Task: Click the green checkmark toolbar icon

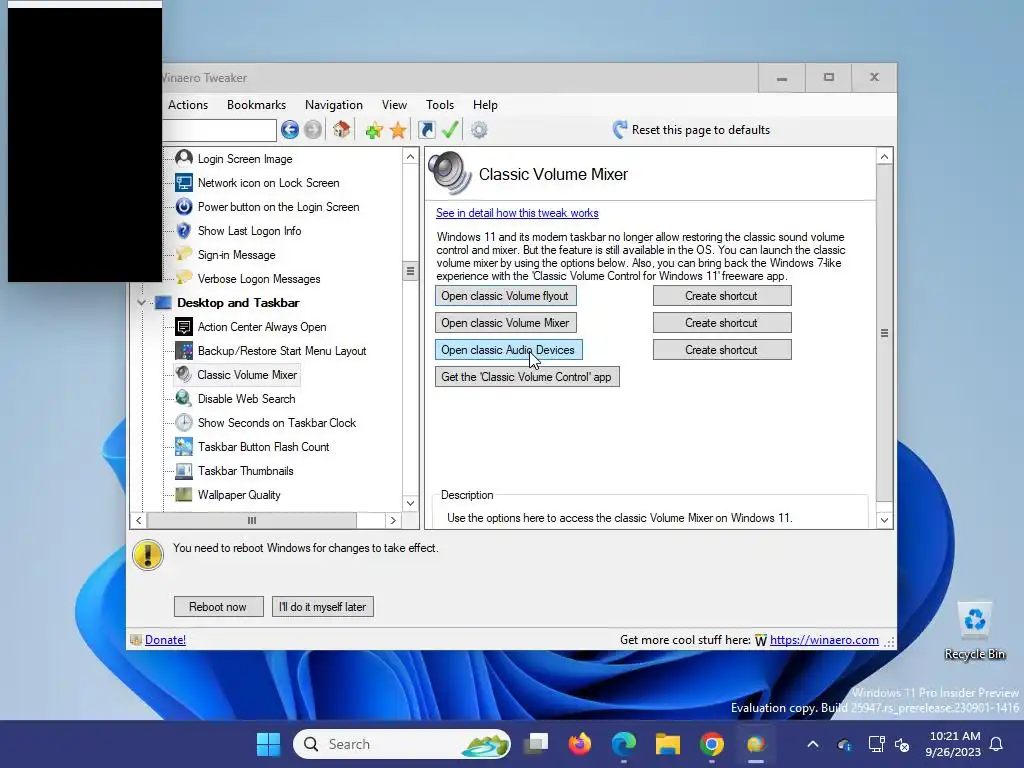Action: pos(450,129)
